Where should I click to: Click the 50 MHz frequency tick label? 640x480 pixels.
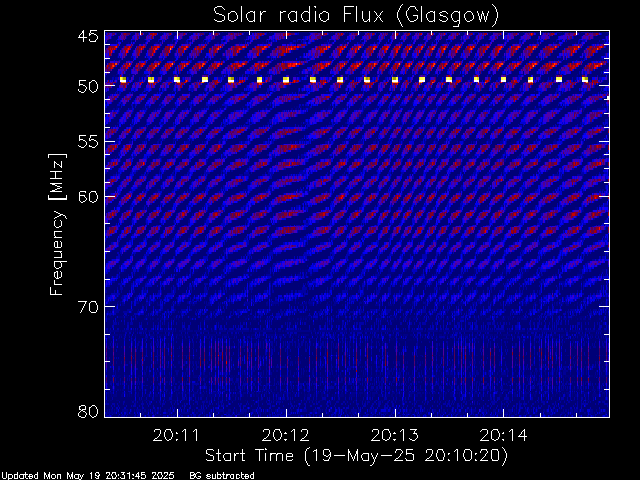coord(87,87)
